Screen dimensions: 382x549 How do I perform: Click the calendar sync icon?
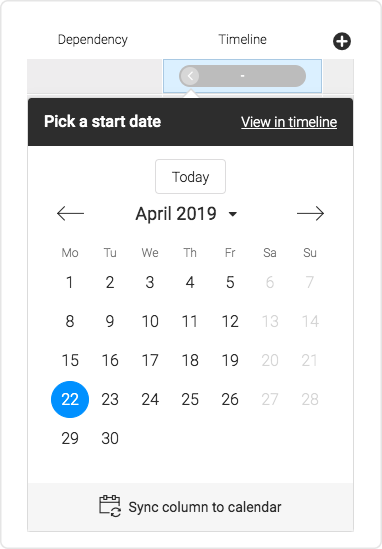click(110, 506)
